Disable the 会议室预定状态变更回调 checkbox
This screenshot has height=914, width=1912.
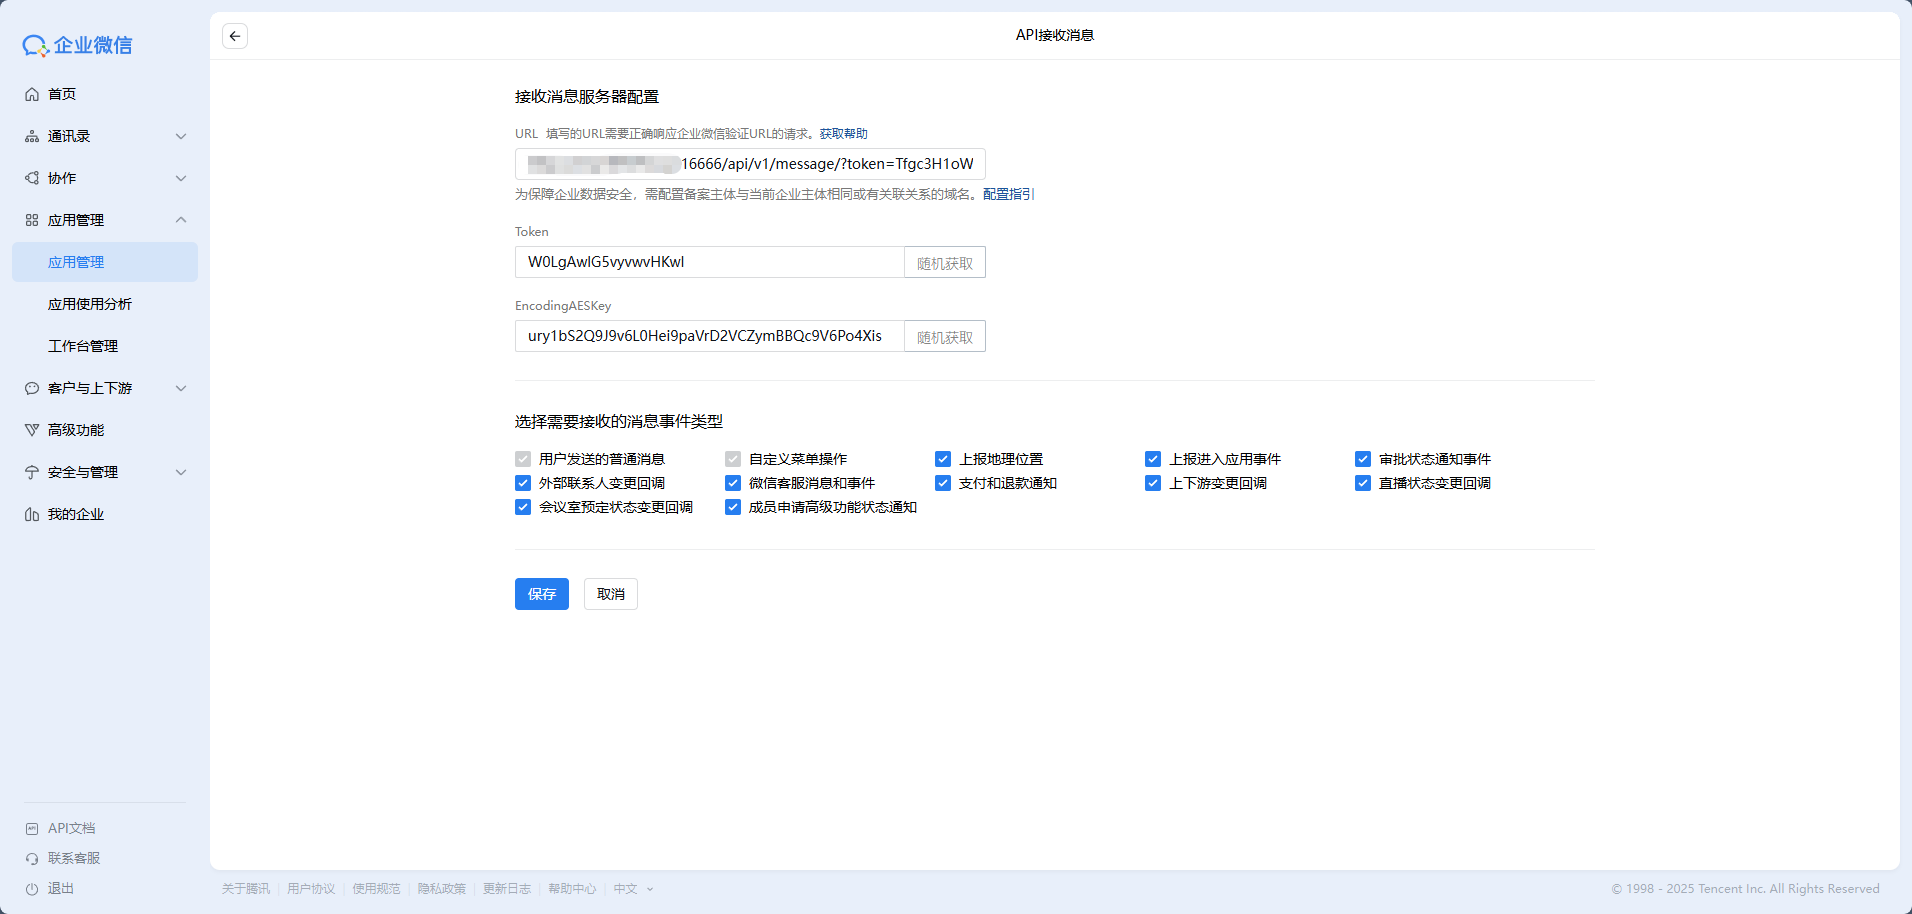tap(523, 507)
